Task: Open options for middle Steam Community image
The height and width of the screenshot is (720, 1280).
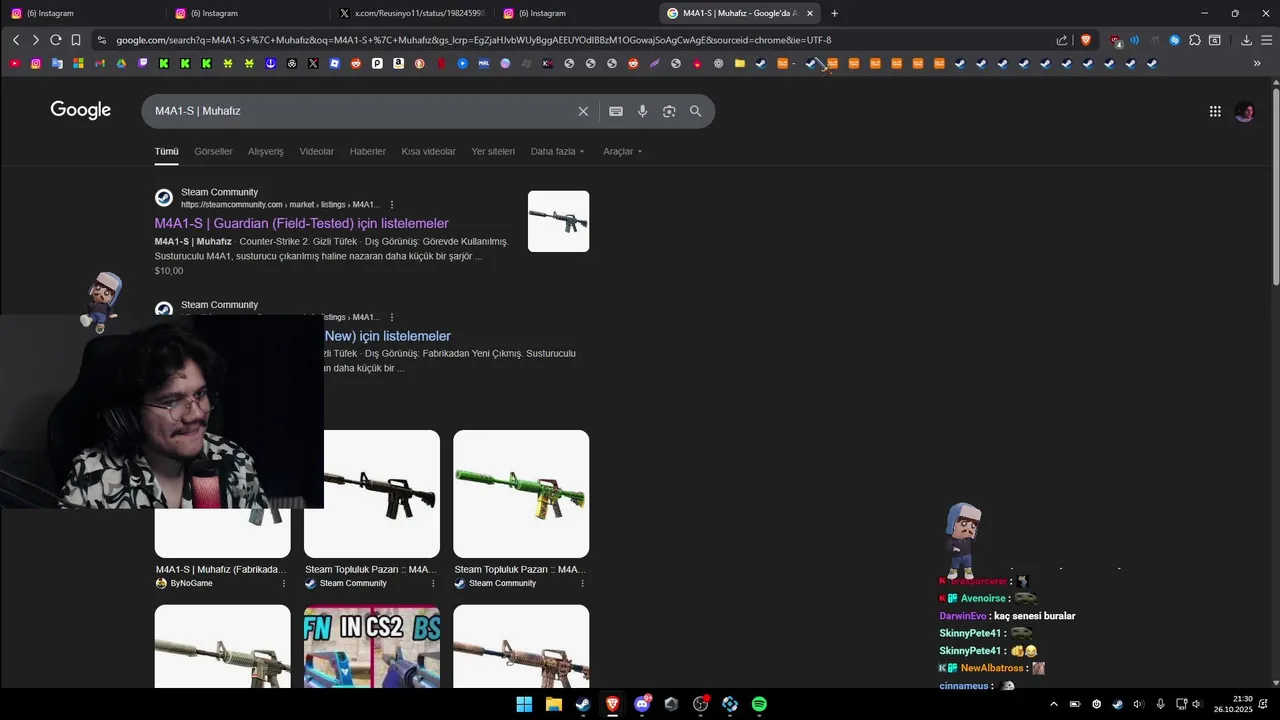Action: (433, 583)
